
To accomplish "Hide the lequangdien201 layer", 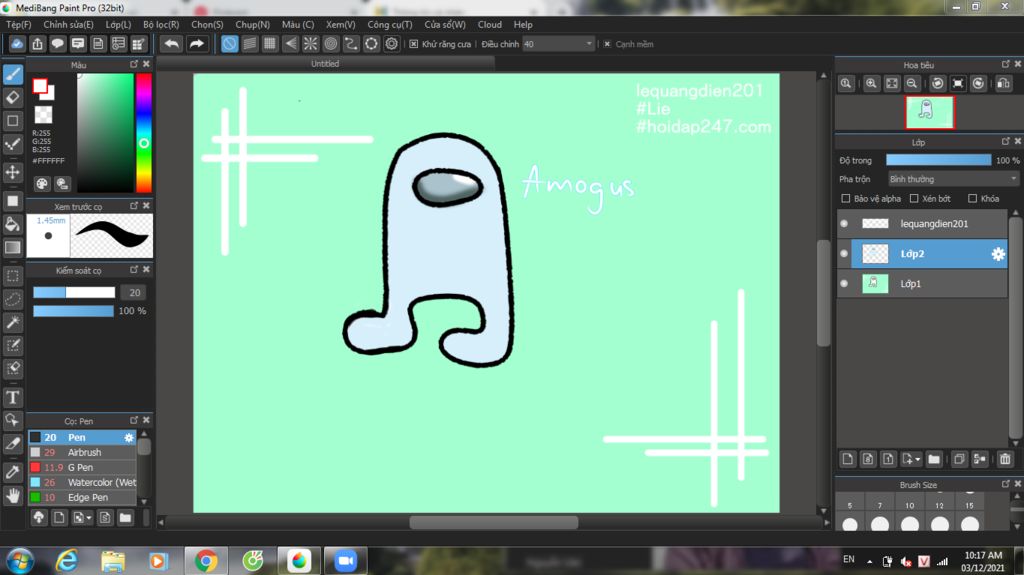I will pos(844,223).
